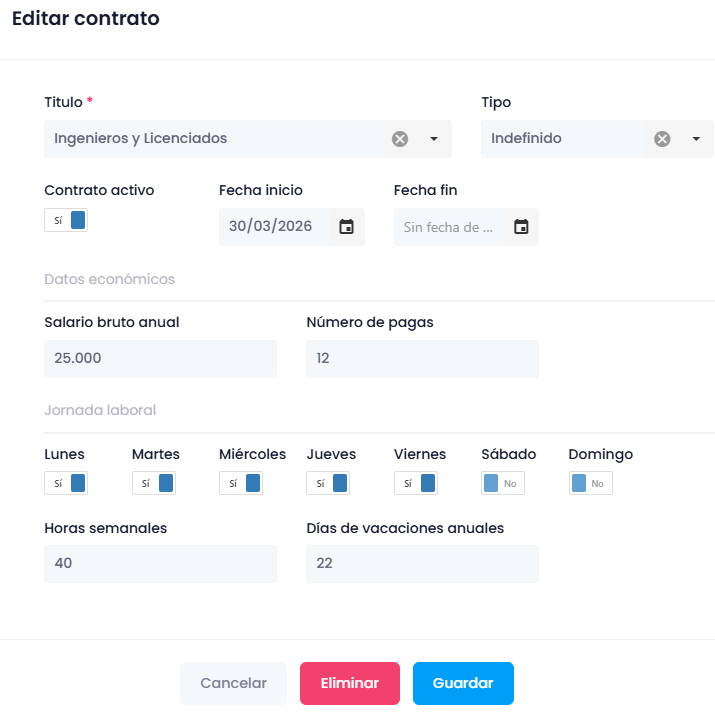The width and height of the screenshot is (715, 724).
Task: Expand the Tipo dropdown arrow
Action: (696, 139)
